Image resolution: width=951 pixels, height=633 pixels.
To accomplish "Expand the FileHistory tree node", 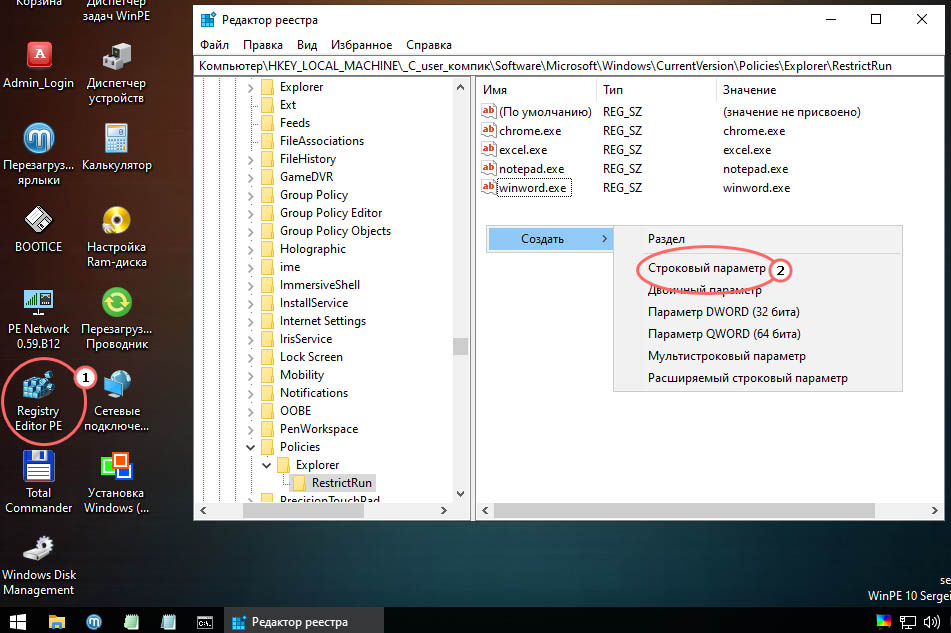I will [250, 161].
